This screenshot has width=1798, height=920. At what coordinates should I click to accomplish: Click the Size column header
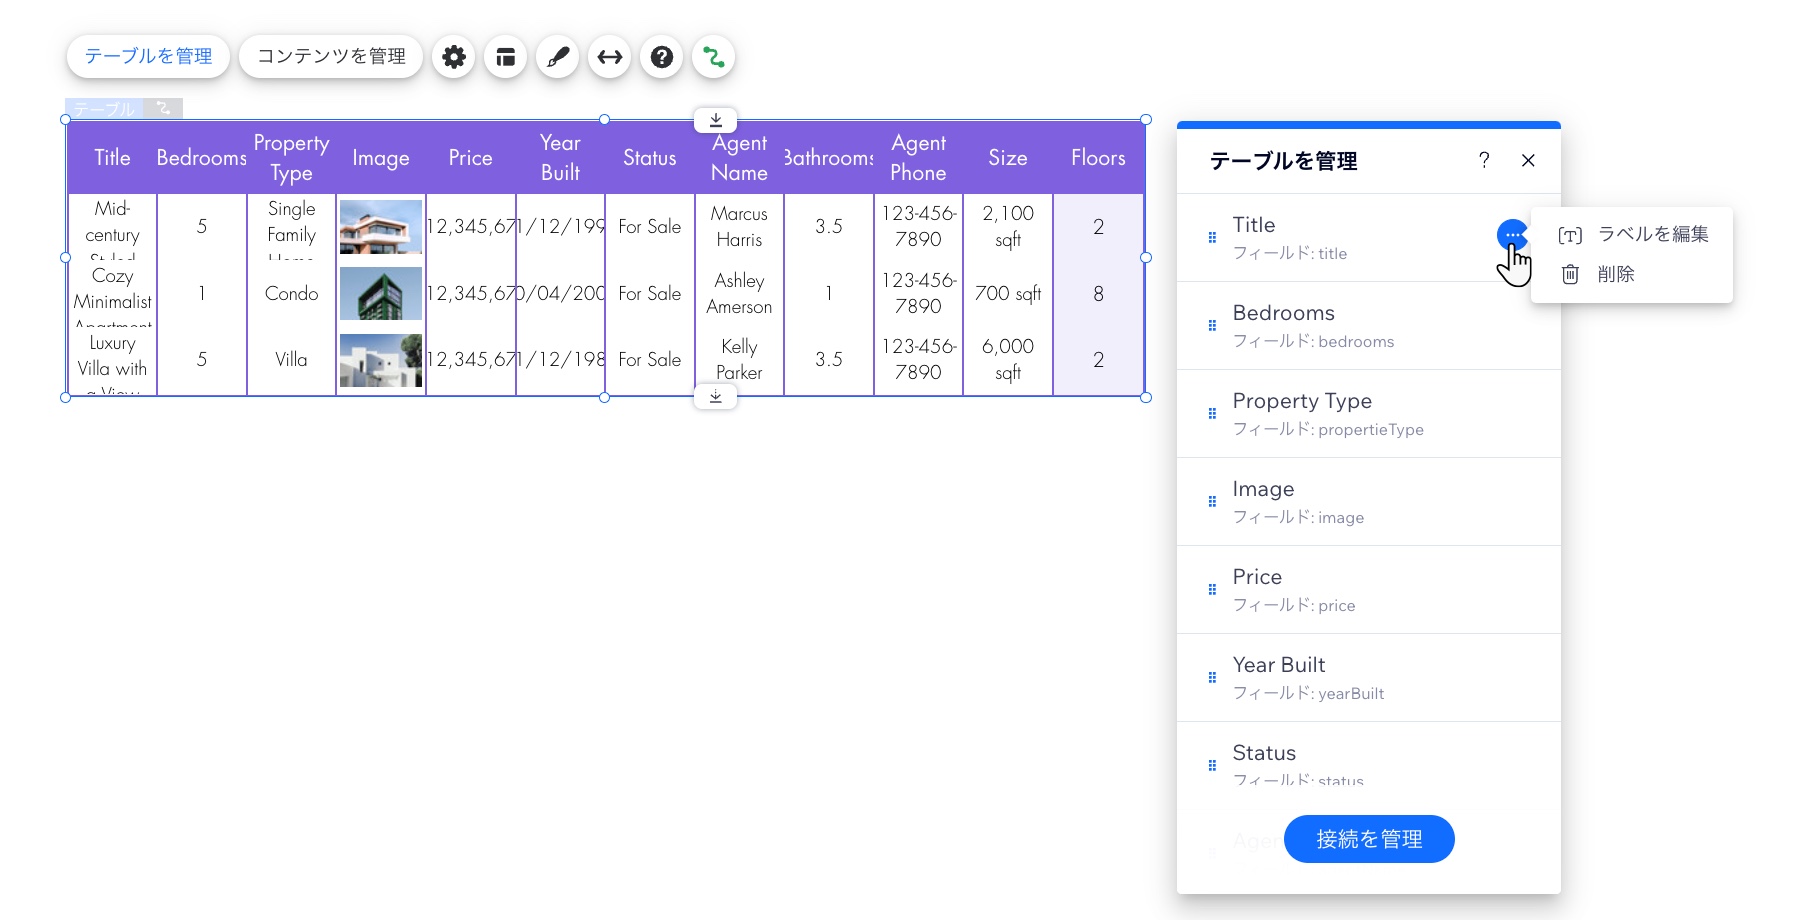tap(1008, 158)
